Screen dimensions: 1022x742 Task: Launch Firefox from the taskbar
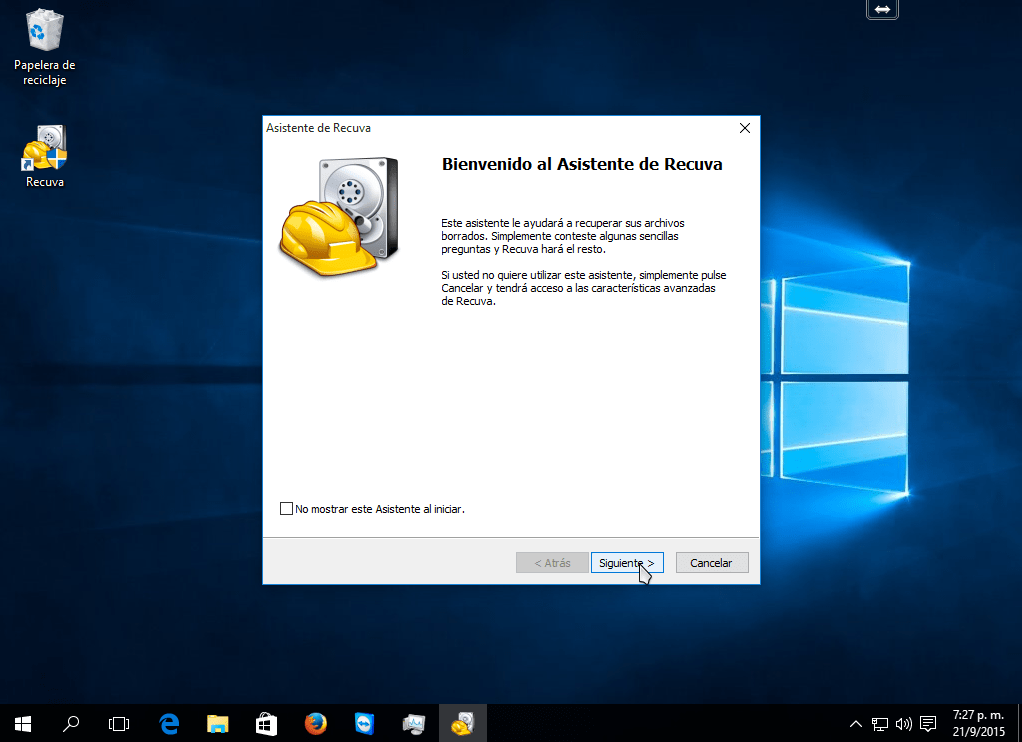(x=315, y=724)
